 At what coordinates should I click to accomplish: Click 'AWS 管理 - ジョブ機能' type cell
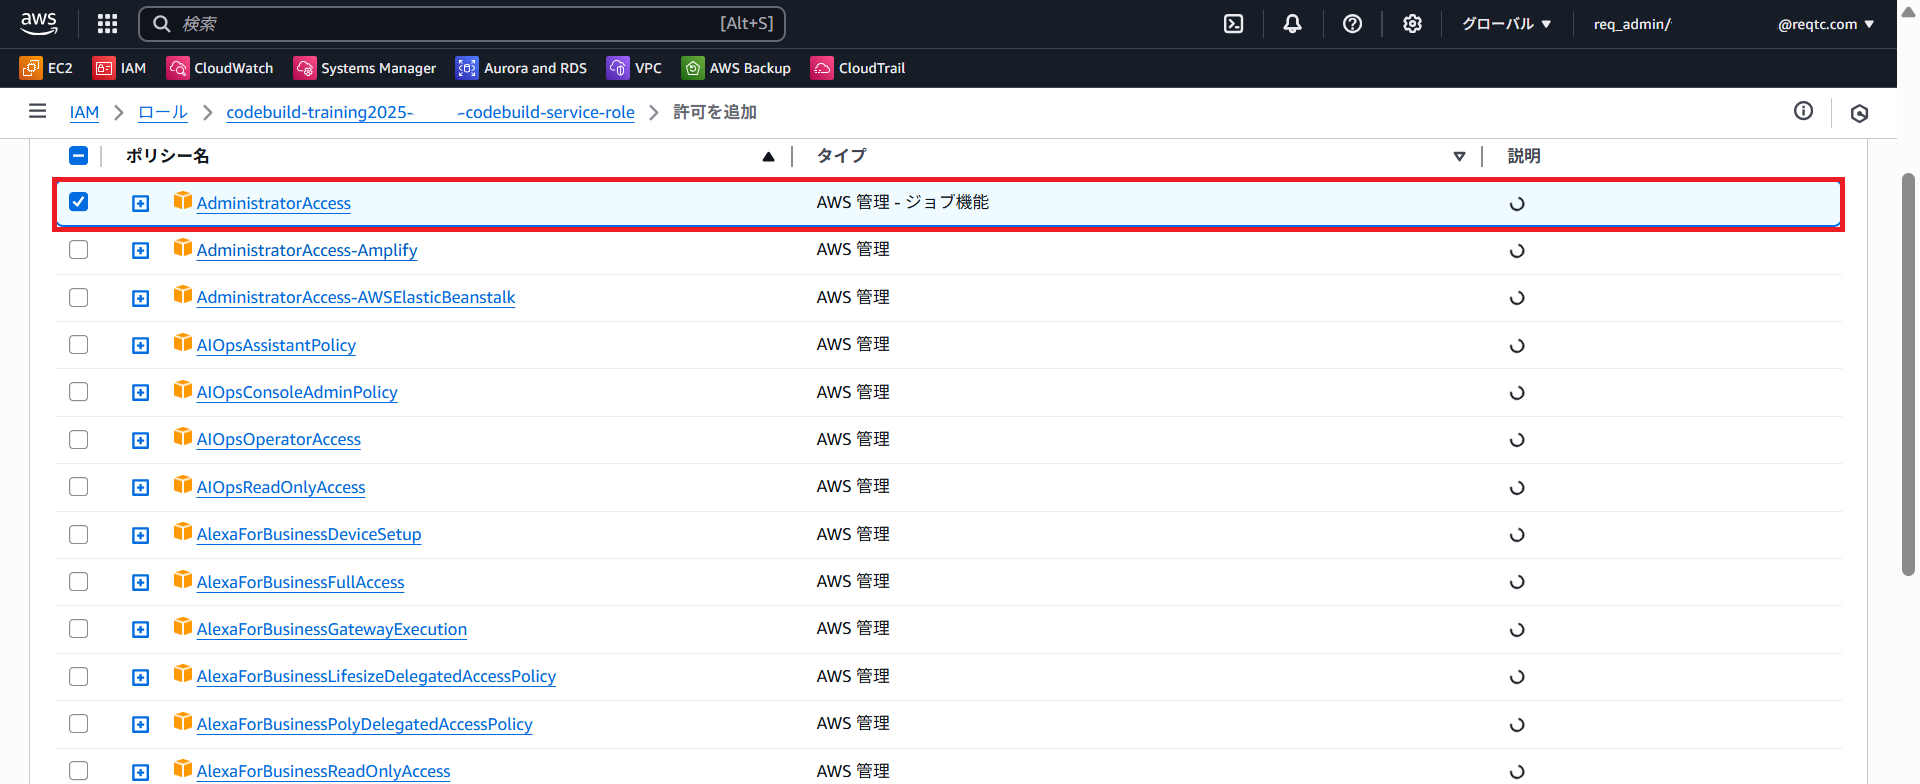(903, 202)
